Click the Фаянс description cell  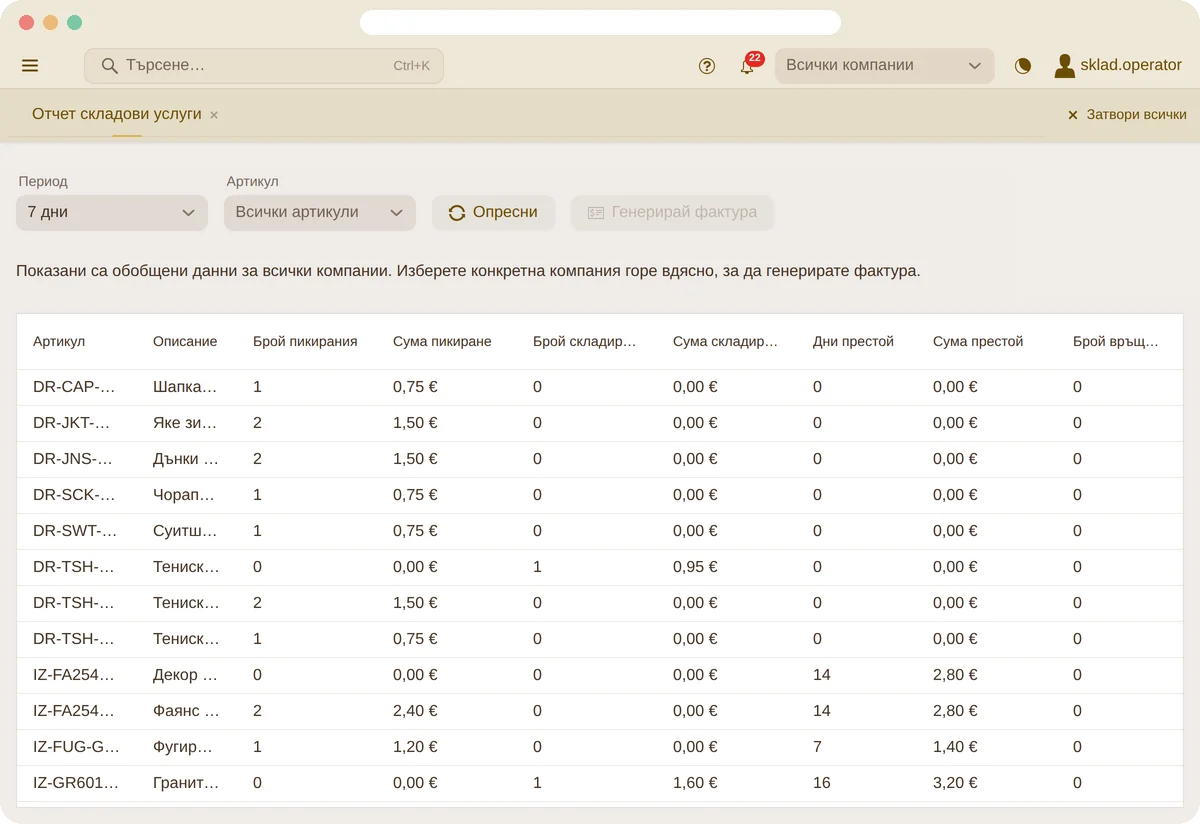click(187, 711)
